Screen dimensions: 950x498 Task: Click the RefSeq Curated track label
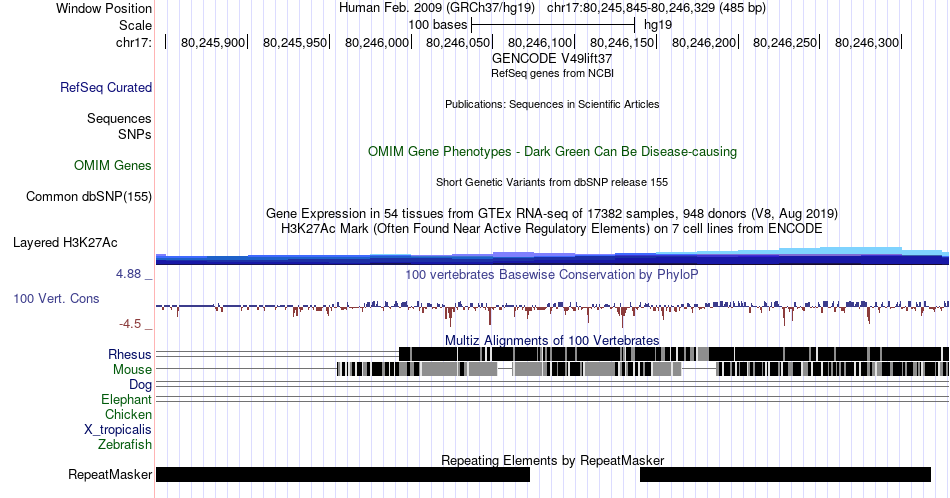(106, 87)
